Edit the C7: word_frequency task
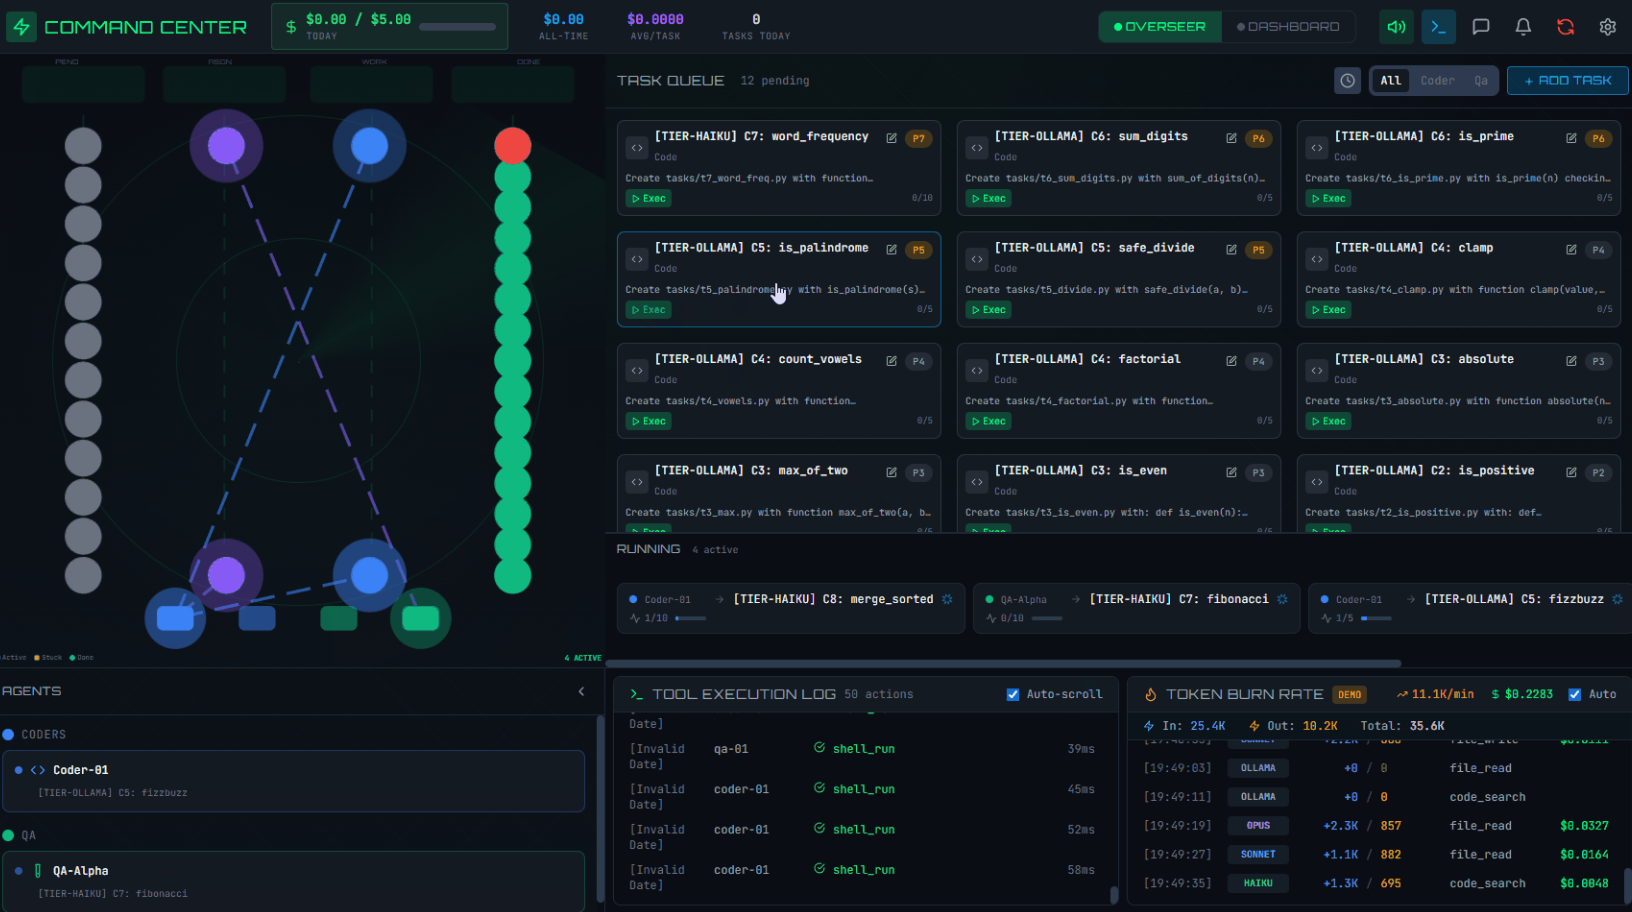 (x=891, y=138)
